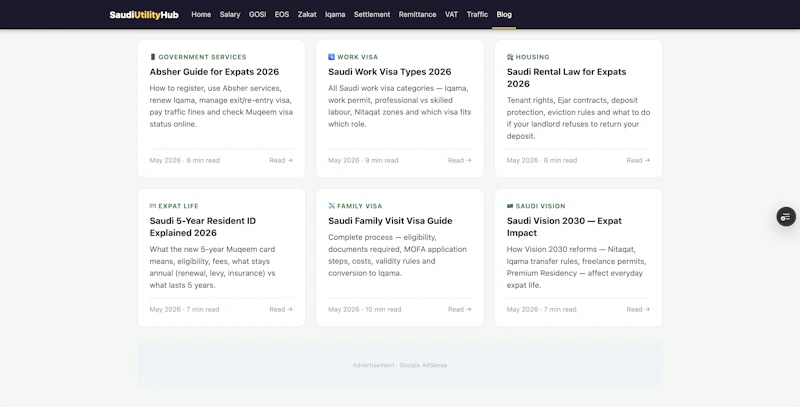Click 'May 2026 · 8 min read' on Rental Law card
Viewport: 800px width, 407px height.
pos(542,160)
